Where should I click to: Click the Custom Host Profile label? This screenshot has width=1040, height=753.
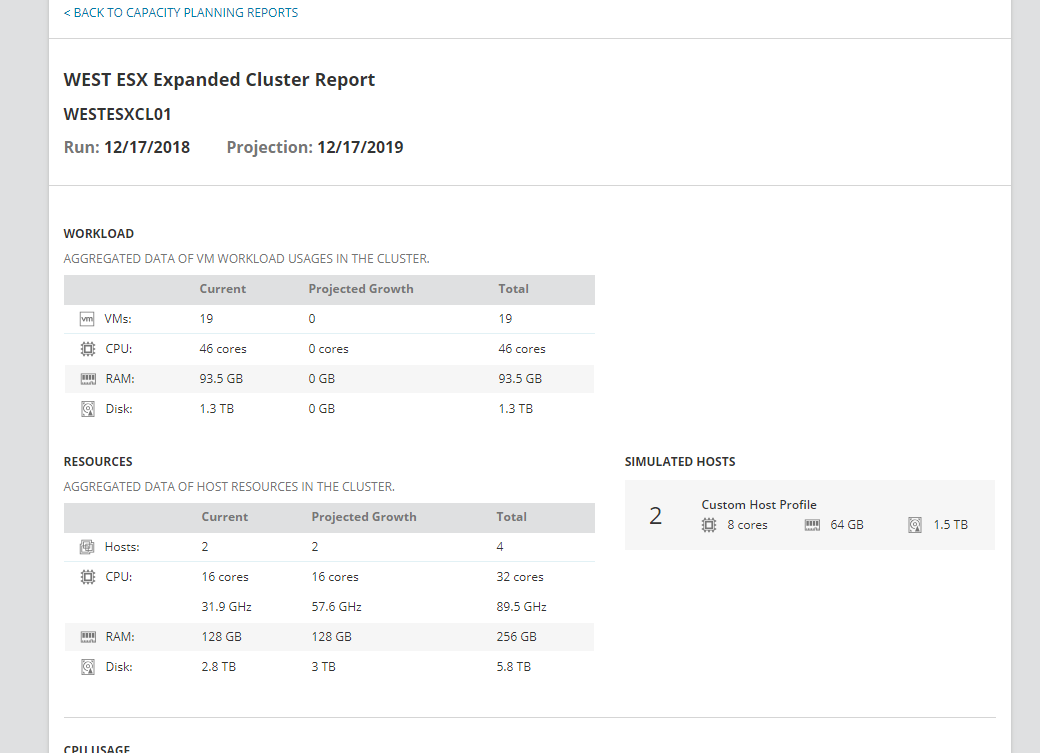tap(759, 505)
